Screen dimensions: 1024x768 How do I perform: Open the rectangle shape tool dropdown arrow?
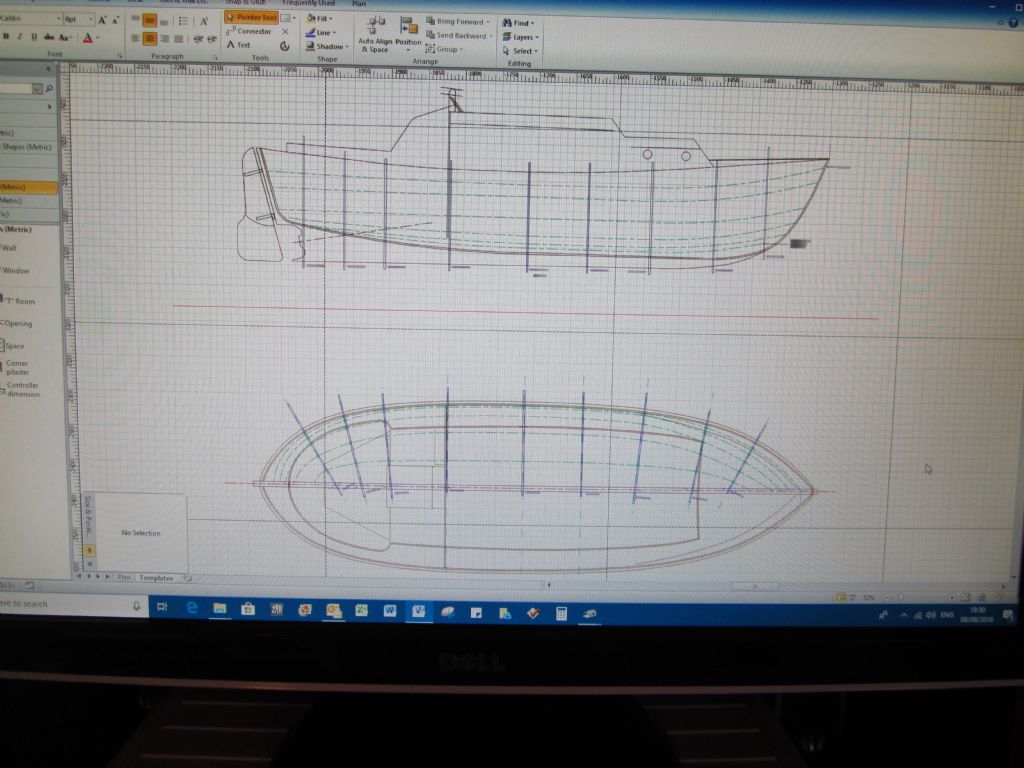click(x=294, y=18)
